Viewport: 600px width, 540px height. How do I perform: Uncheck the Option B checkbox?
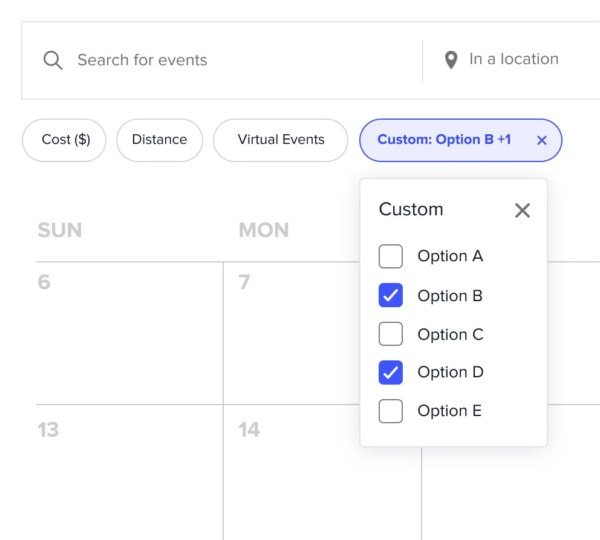pyautogui.click(x=391, y=295)
